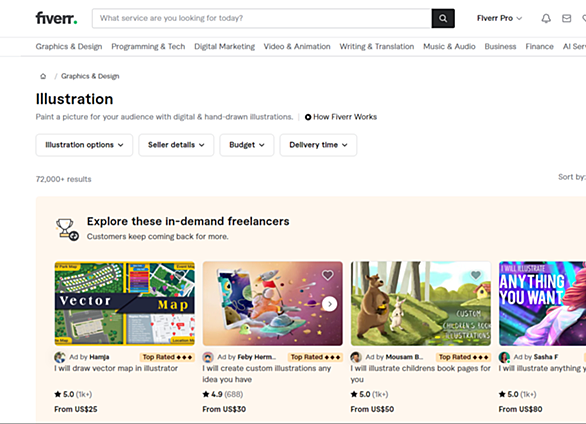Open Mousam B's seller avatar

[x=356, y=357]
